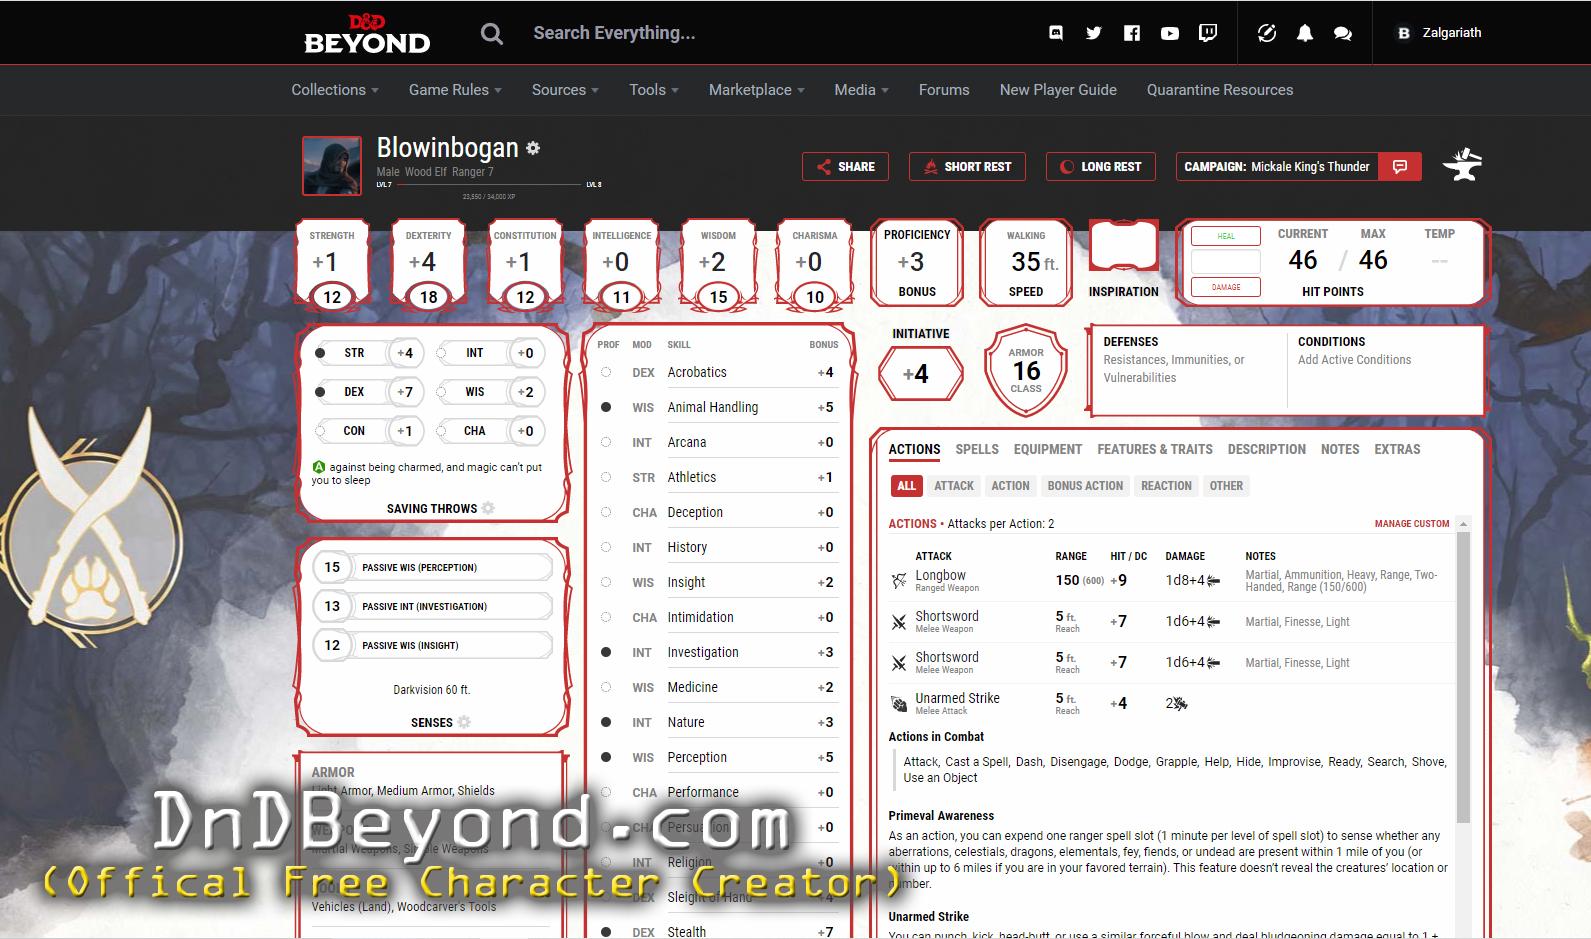Click the hit point amount input field
1591x939 pixels.
coord(1226,261)
